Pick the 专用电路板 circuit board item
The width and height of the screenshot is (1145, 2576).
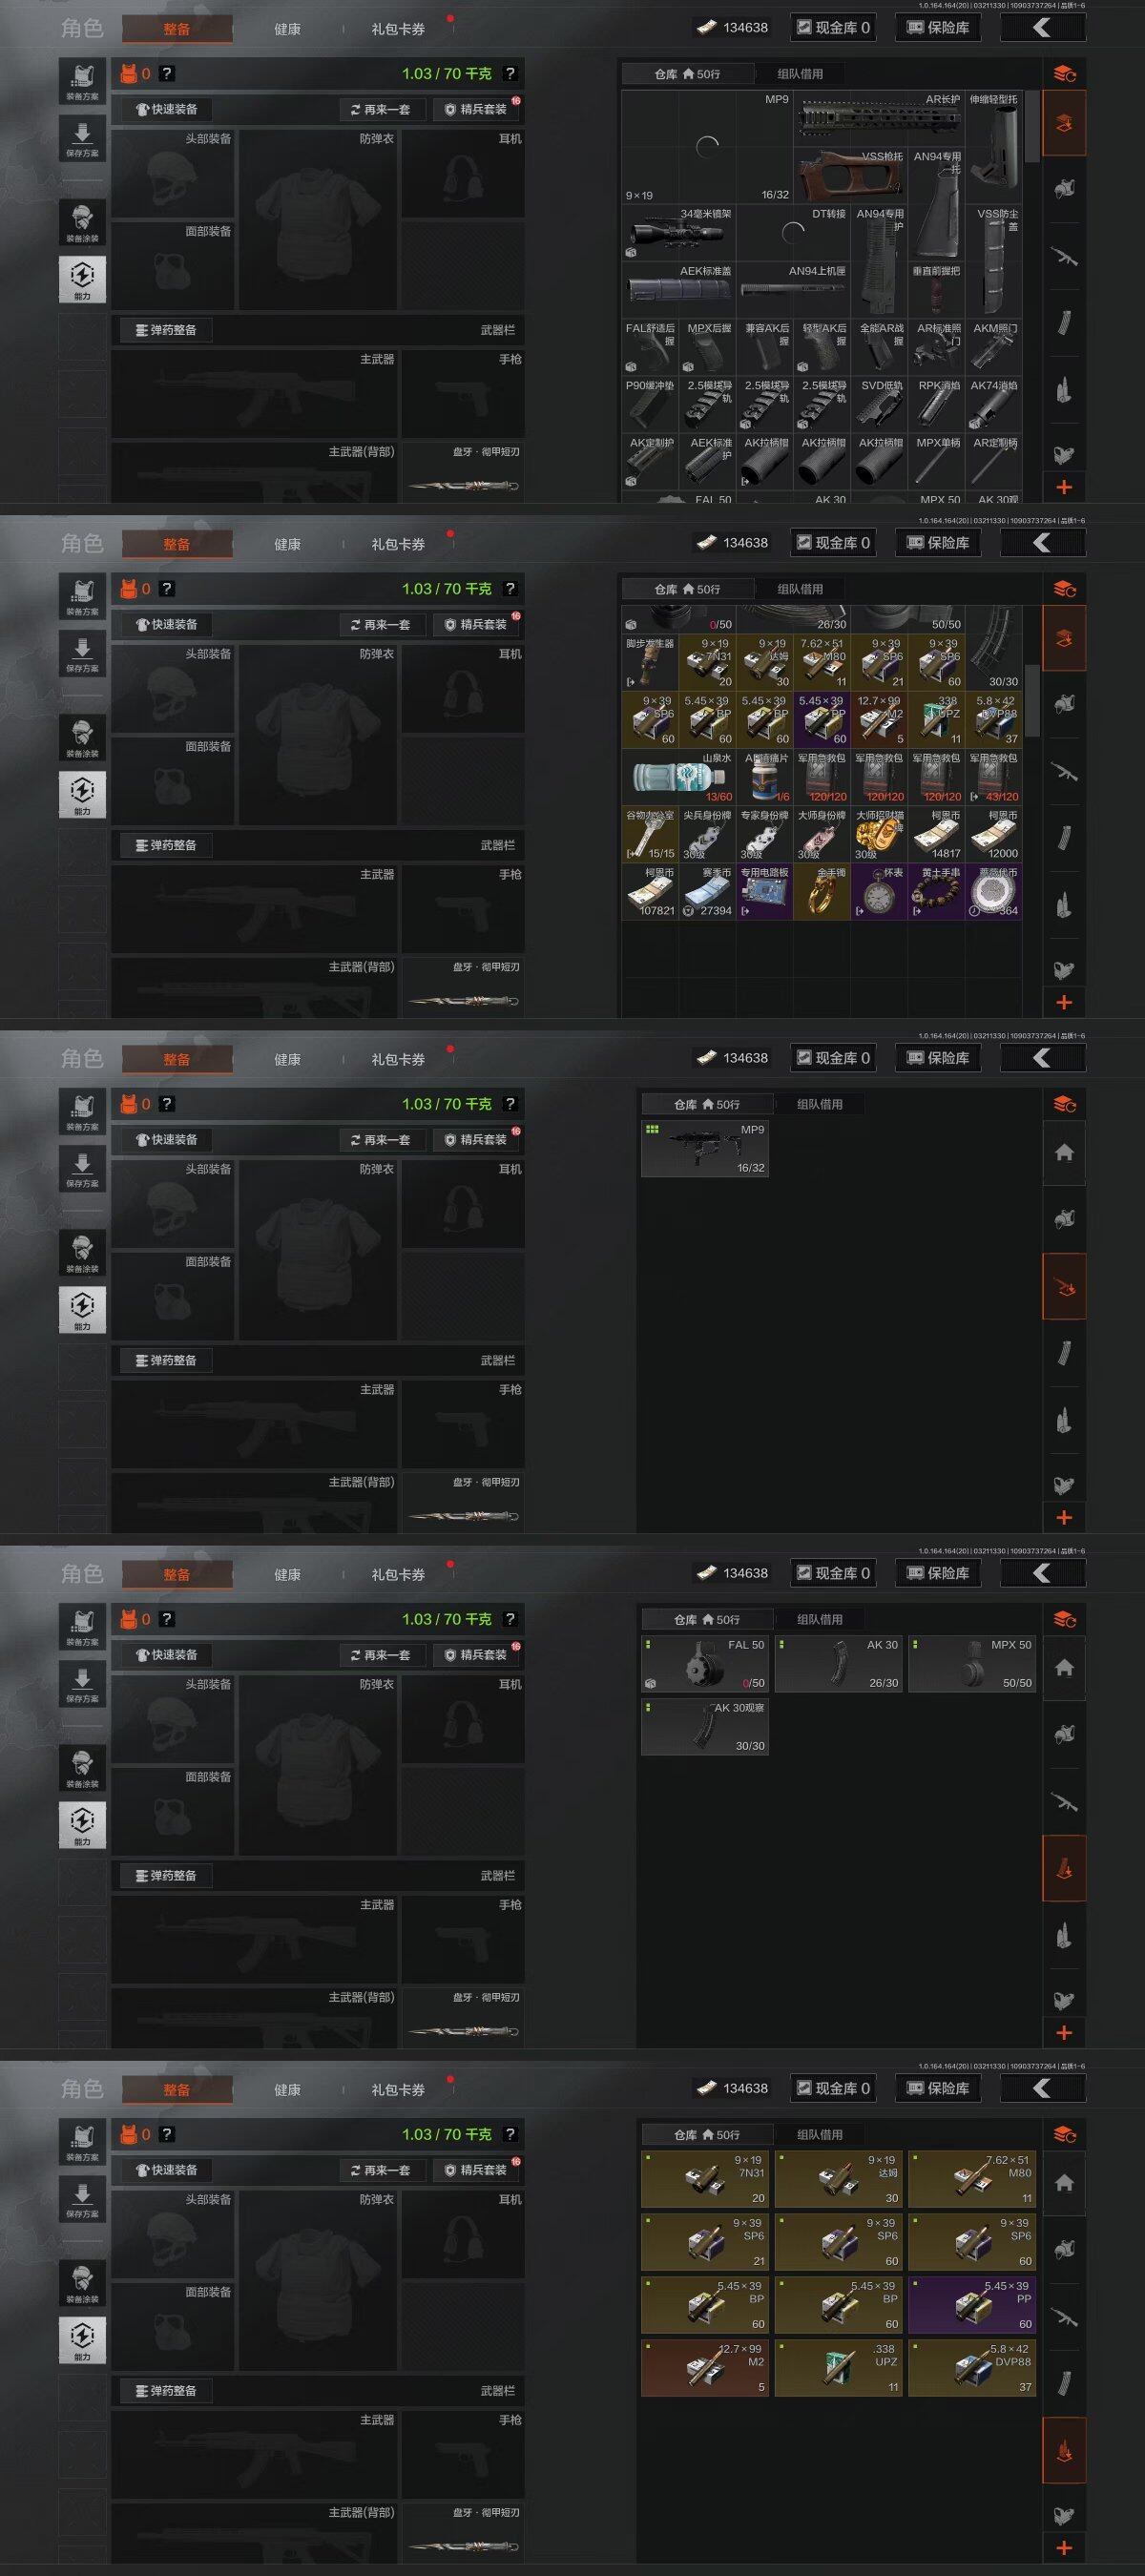[764, 892]
